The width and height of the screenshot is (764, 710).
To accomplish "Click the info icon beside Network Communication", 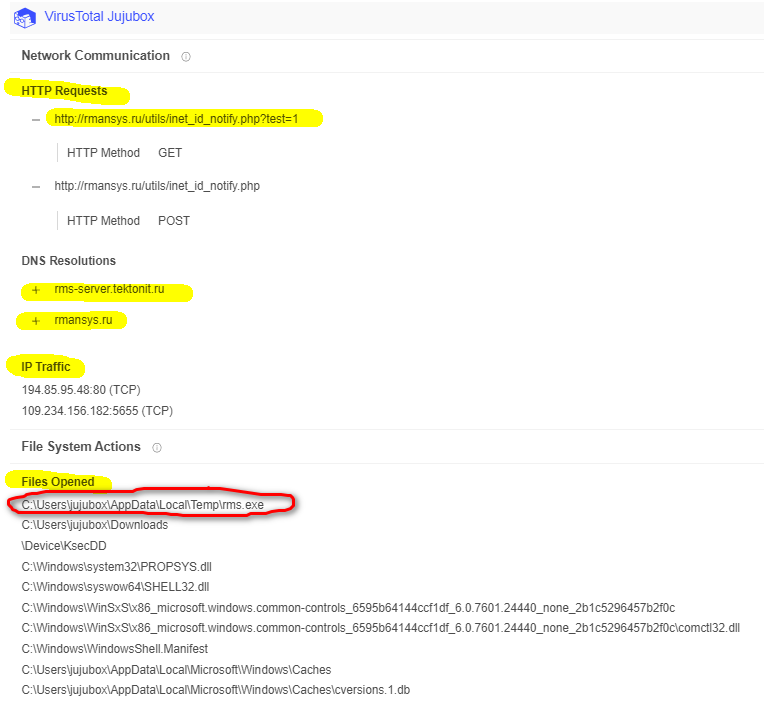I will [x=186, y=57].
